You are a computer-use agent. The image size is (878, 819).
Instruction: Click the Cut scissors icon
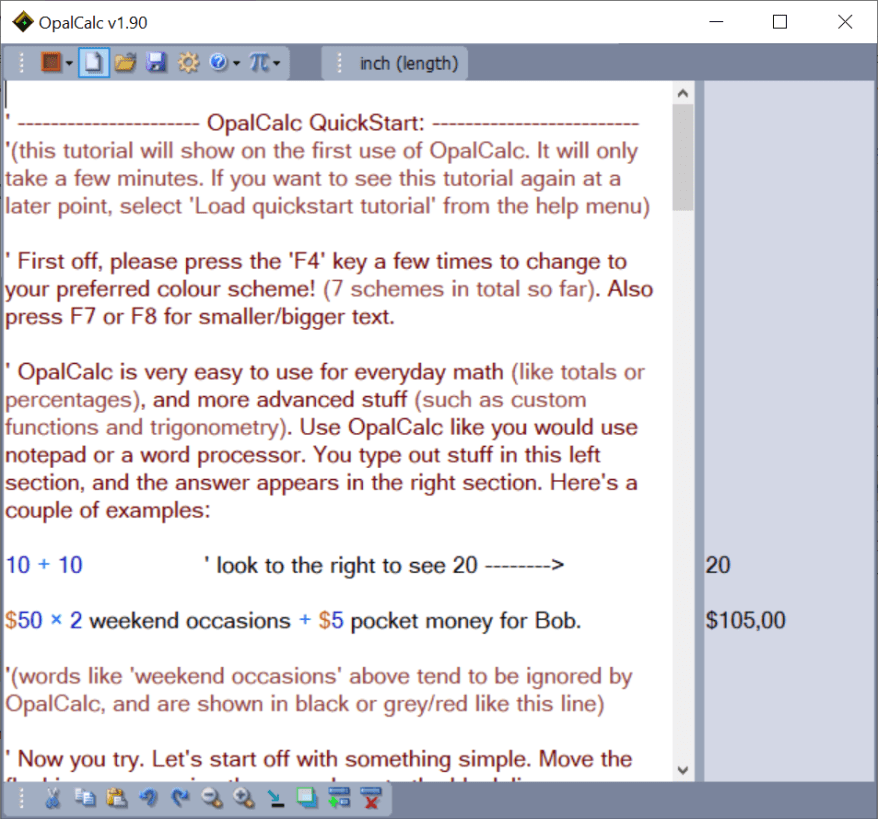coord(53,798)
